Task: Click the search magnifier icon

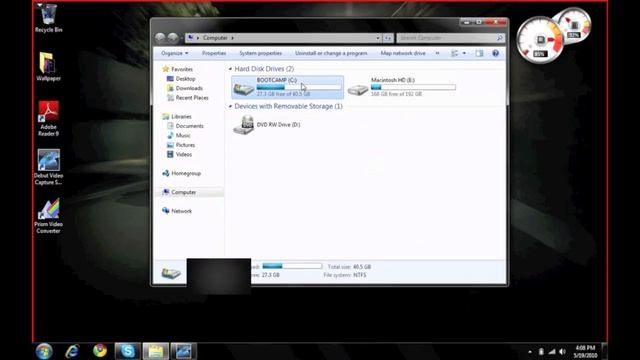Action: pyautogui.click(x=499, y=38)
